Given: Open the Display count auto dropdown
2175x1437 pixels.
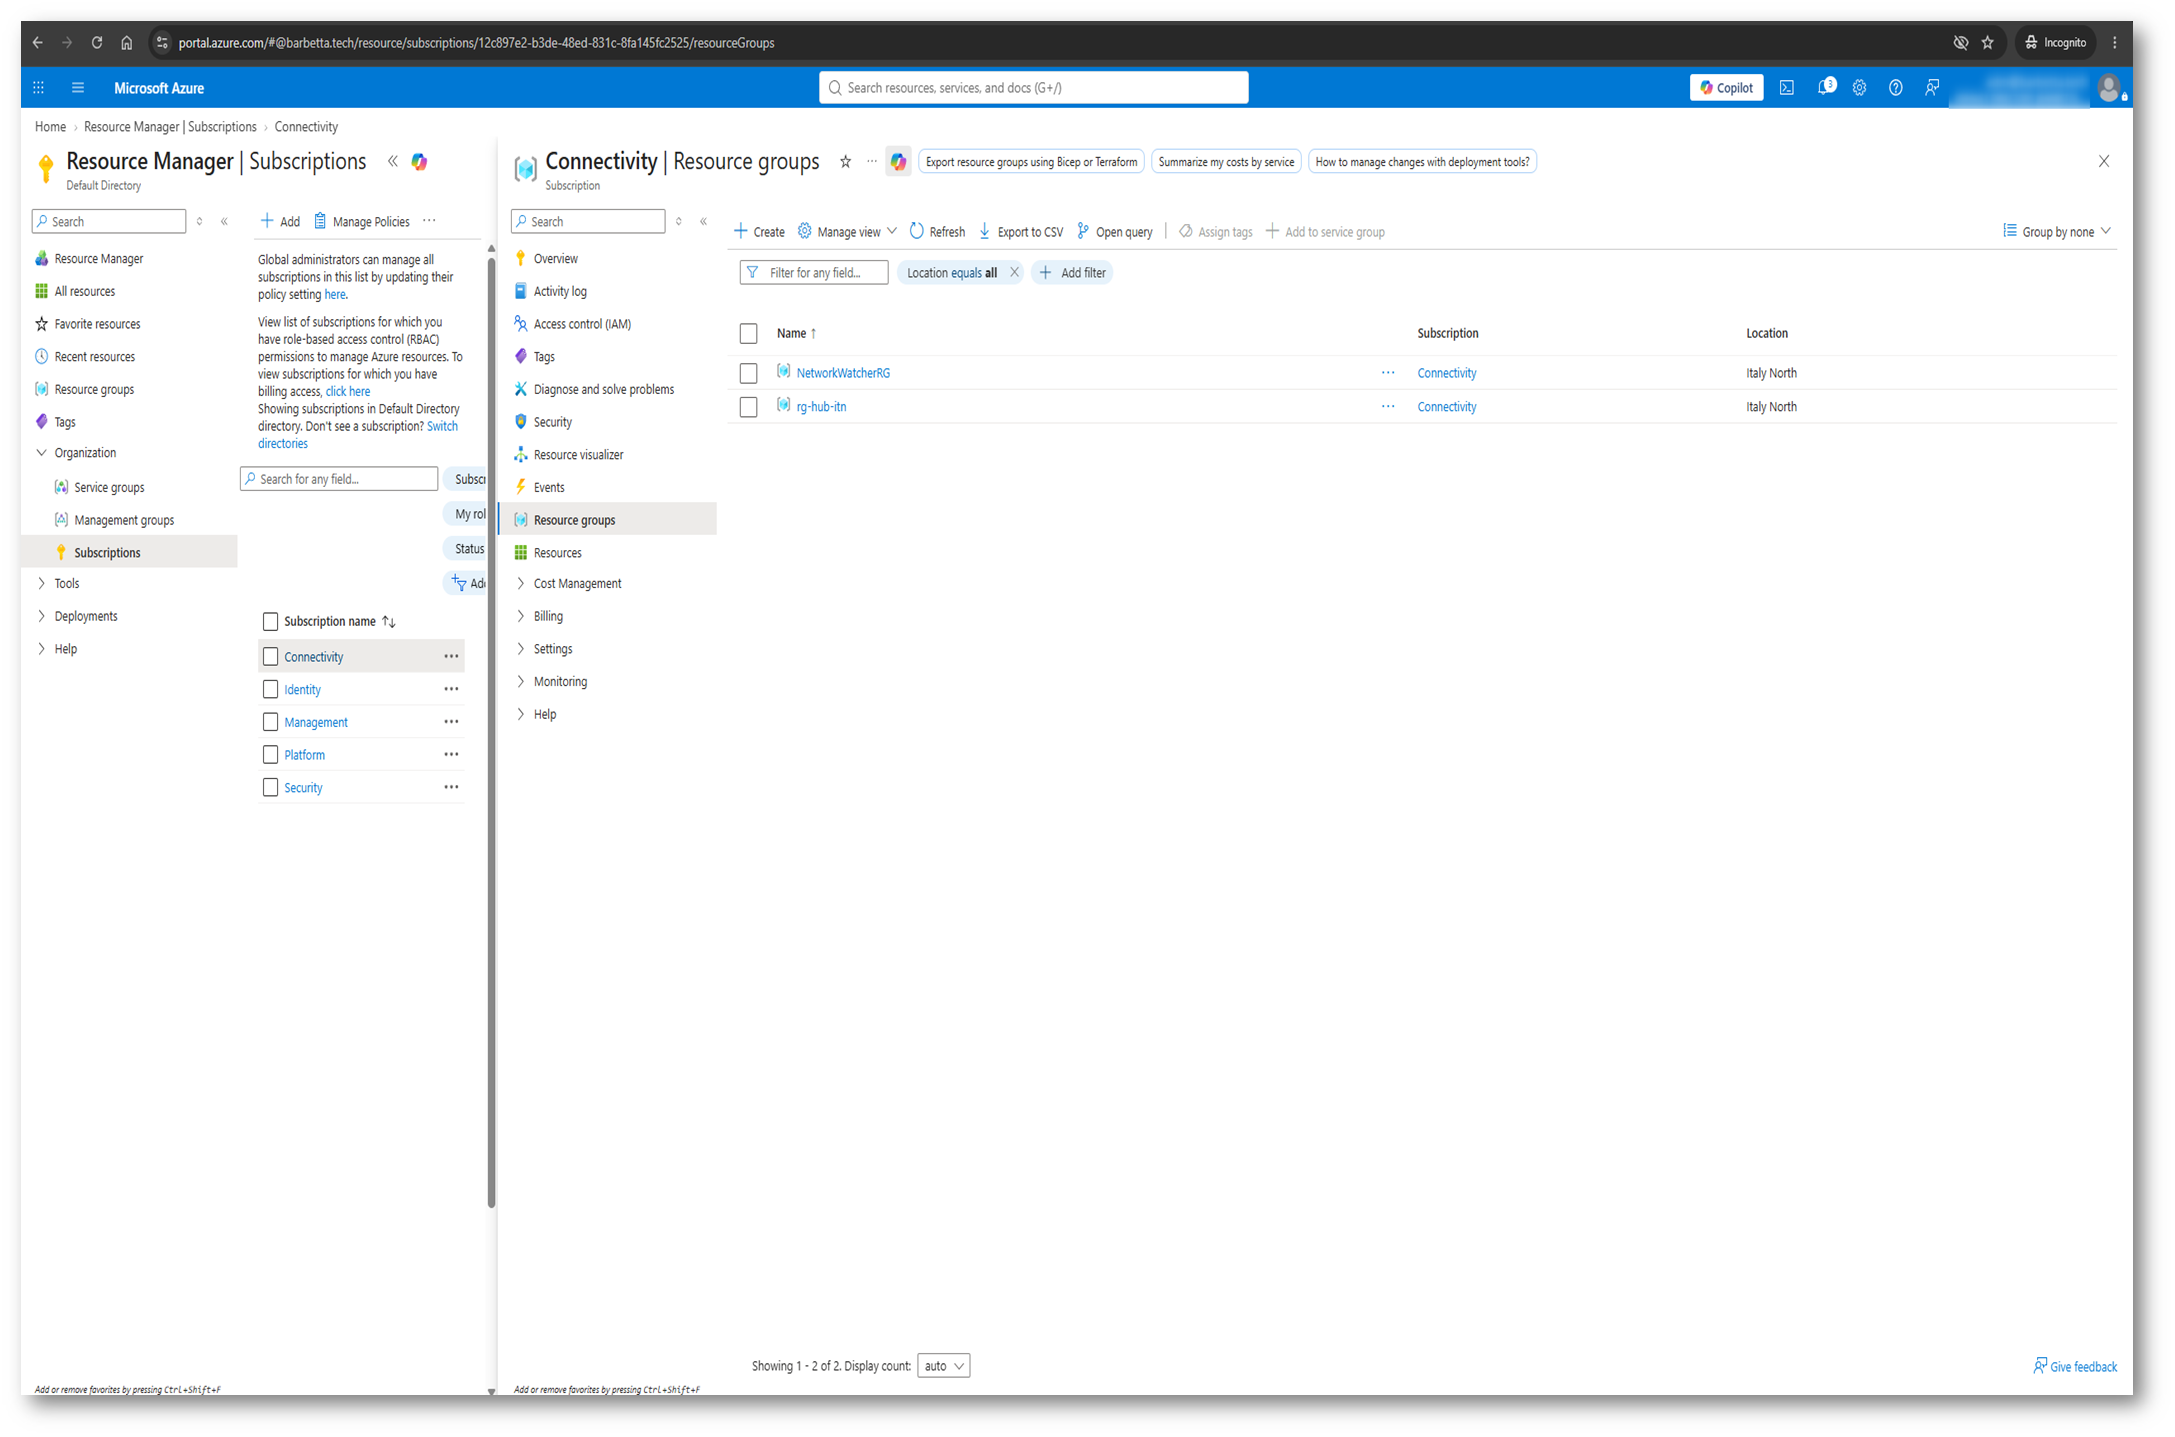Looking at the screenshot, I should (x=944, y=1366).
